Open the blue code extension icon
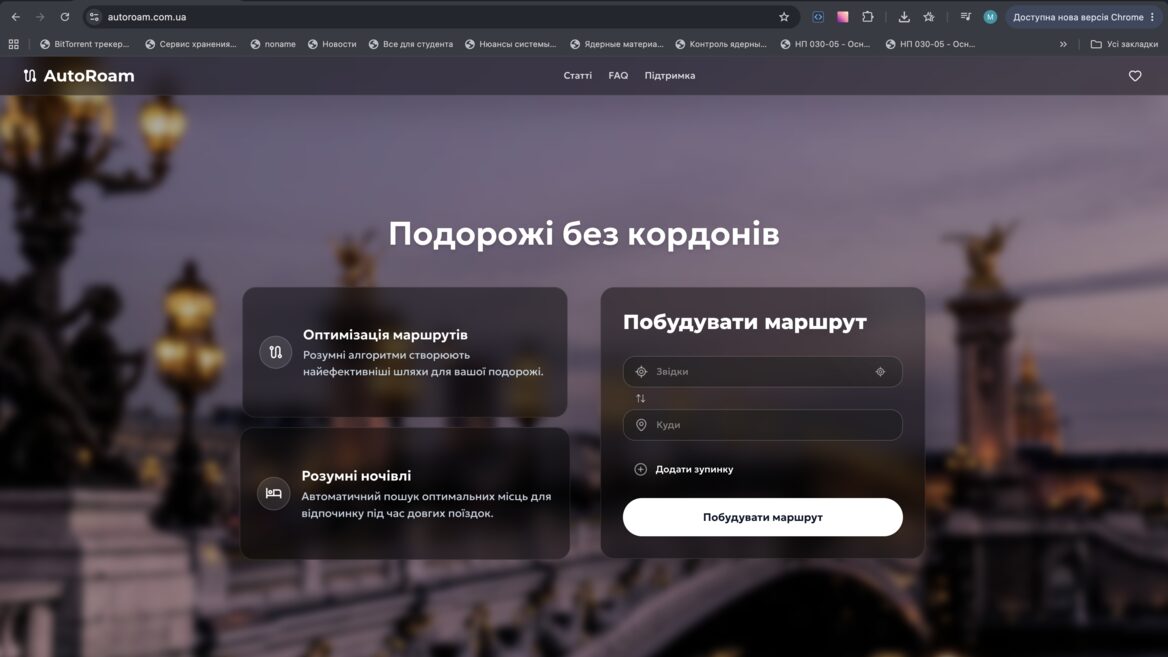The height and width of the screenshot is (657, 1168). pos(818,16)
